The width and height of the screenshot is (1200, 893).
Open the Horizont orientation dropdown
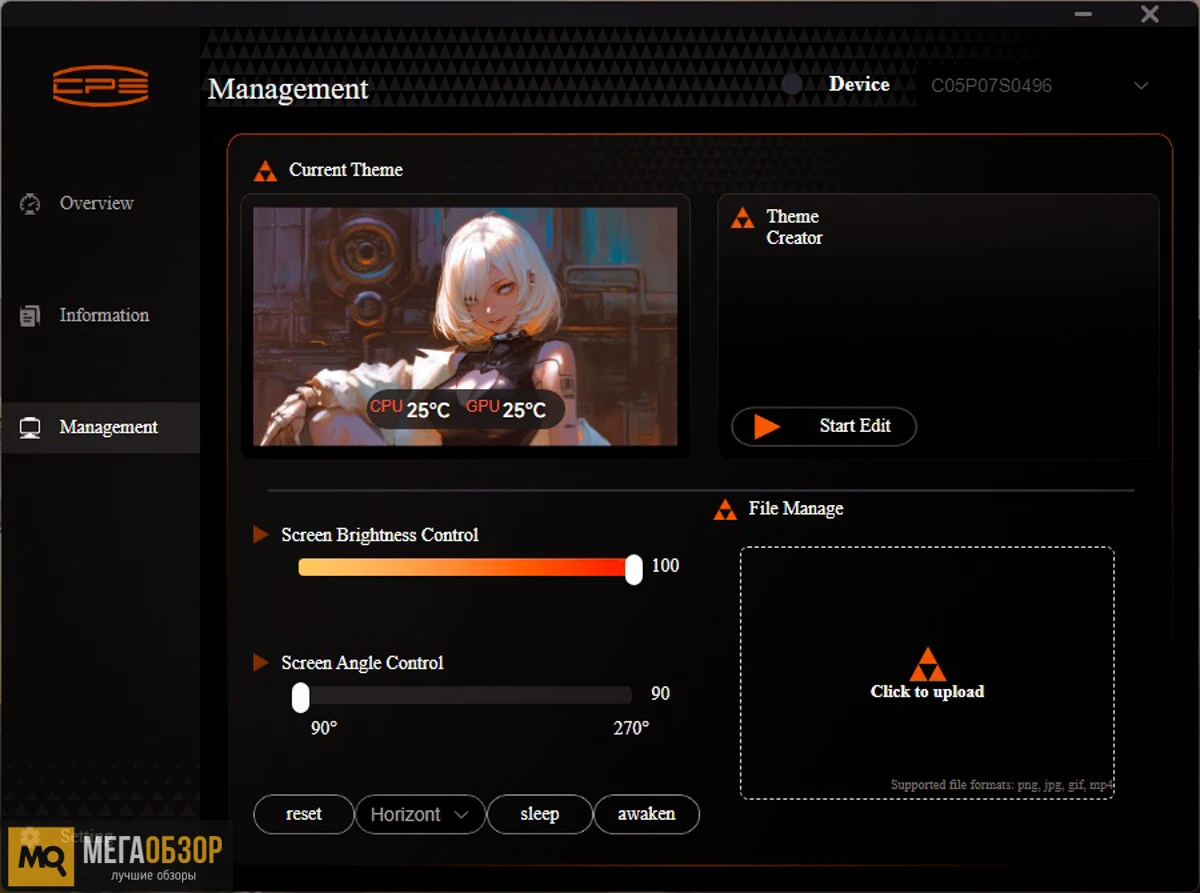[420, 815]
